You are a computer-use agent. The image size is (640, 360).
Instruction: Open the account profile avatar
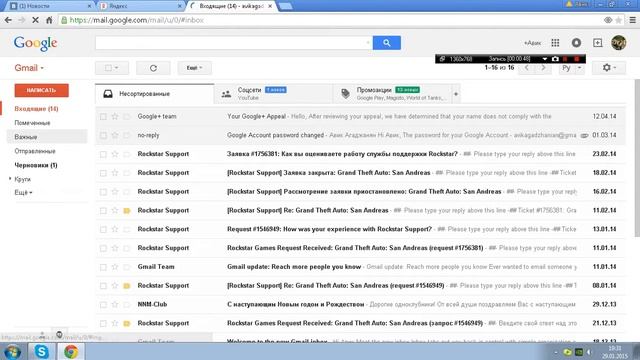point(618,42)
